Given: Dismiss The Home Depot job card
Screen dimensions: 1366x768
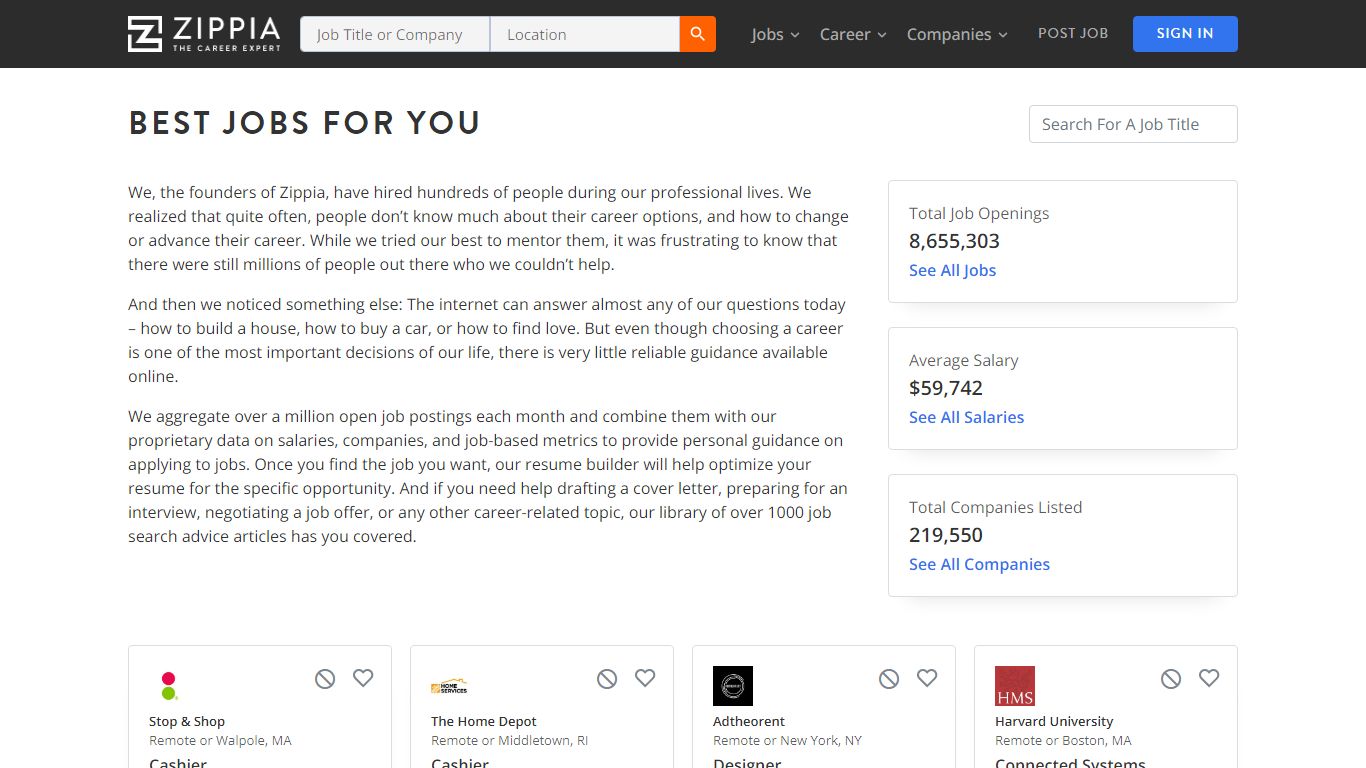Looking at the screenshot, I should (x=607, y=679).
